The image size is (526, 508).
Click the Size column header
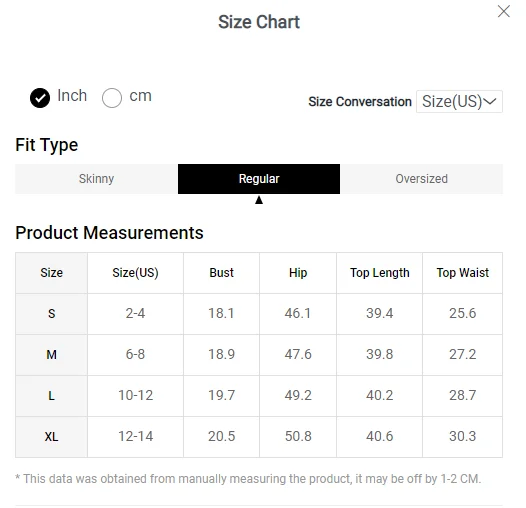(51, 273)
